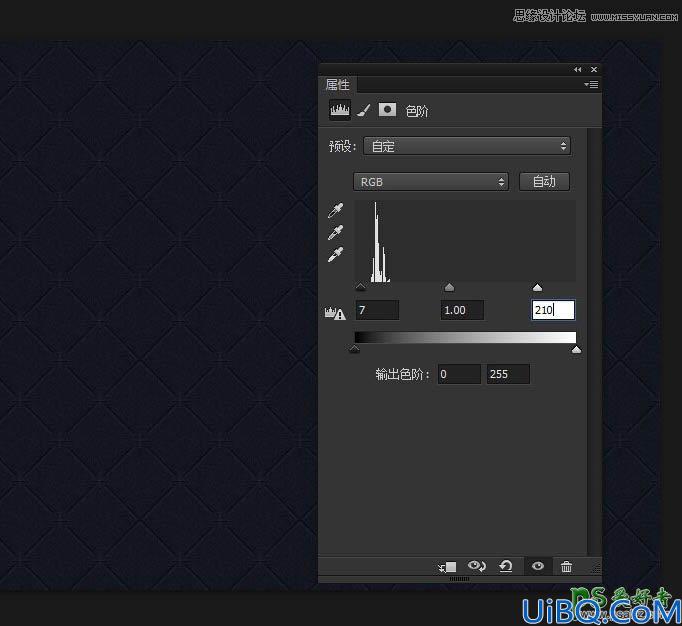Clip adjustment to layer below icon
The width and height of the screenshot is (682, 626).
[x=448, y=567]
